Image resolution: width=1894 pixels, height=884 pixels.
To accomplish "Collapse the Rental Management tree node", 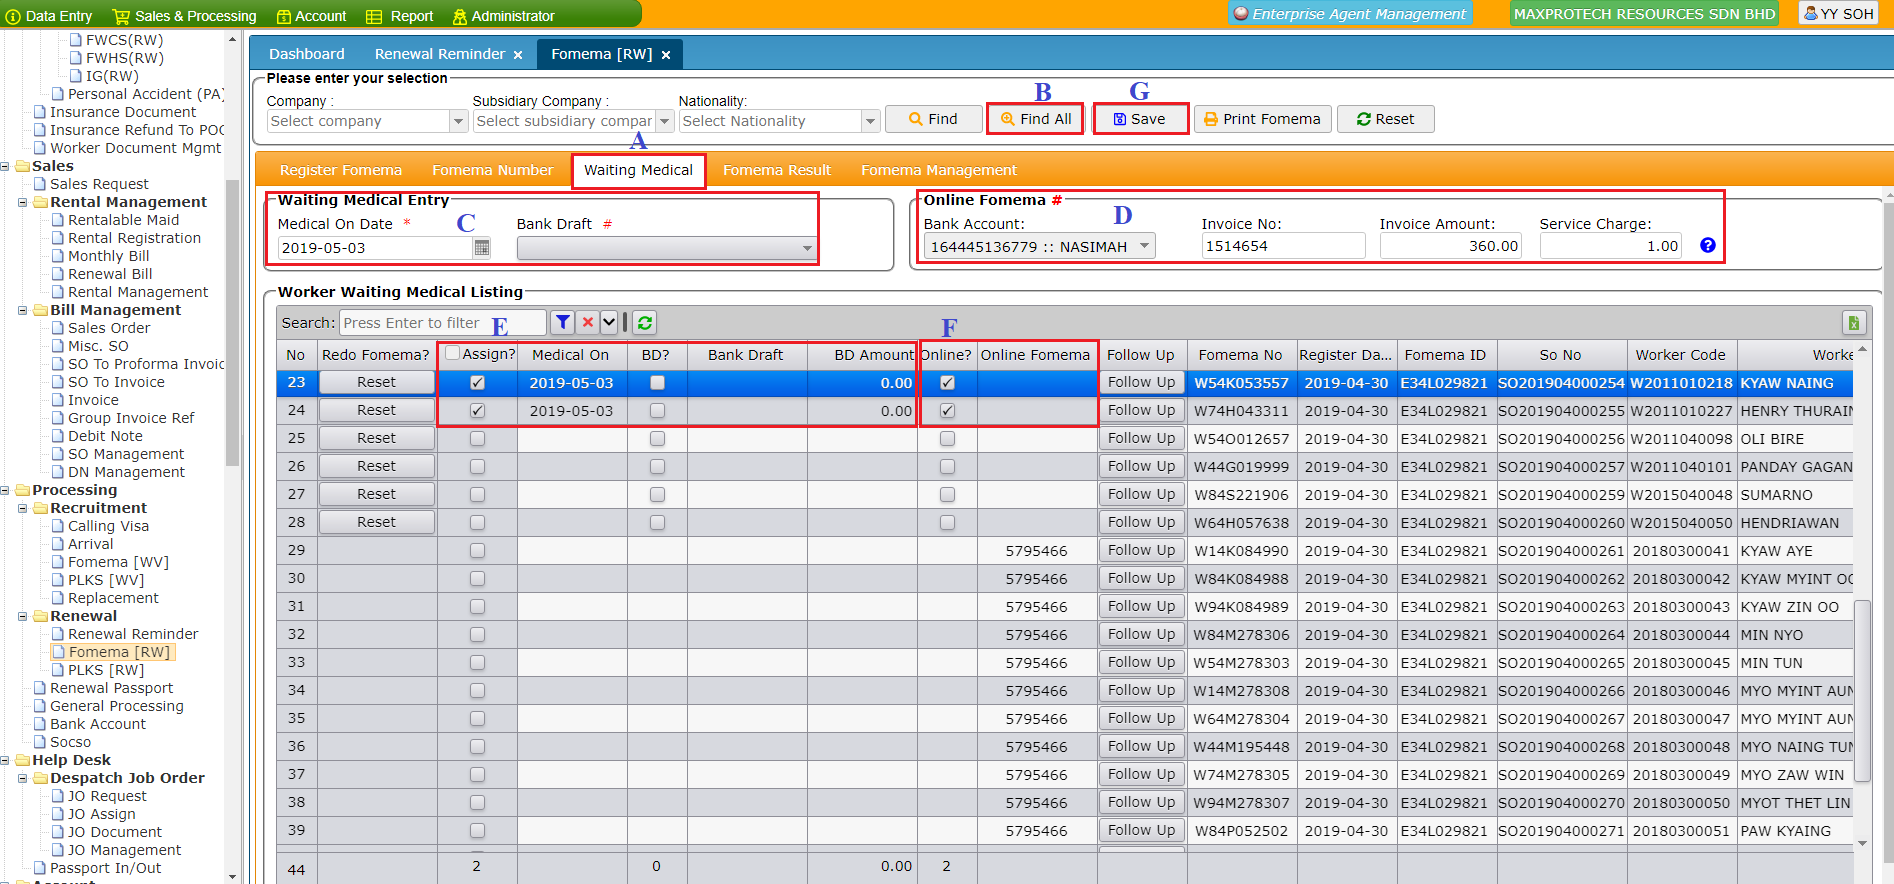I will (x=22, y=202).
